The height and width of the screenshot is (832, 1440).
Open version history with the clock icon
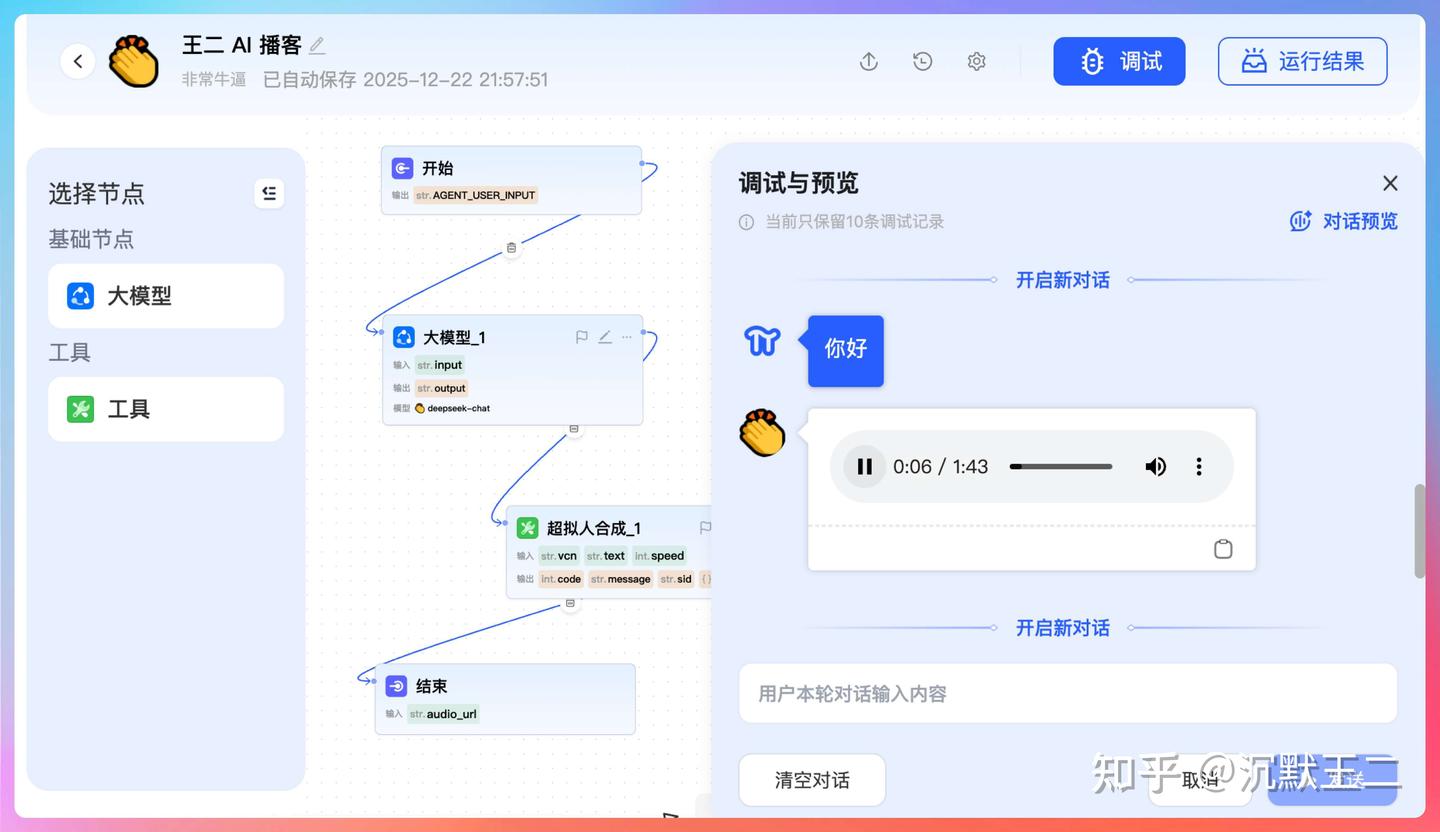point(921,61)
